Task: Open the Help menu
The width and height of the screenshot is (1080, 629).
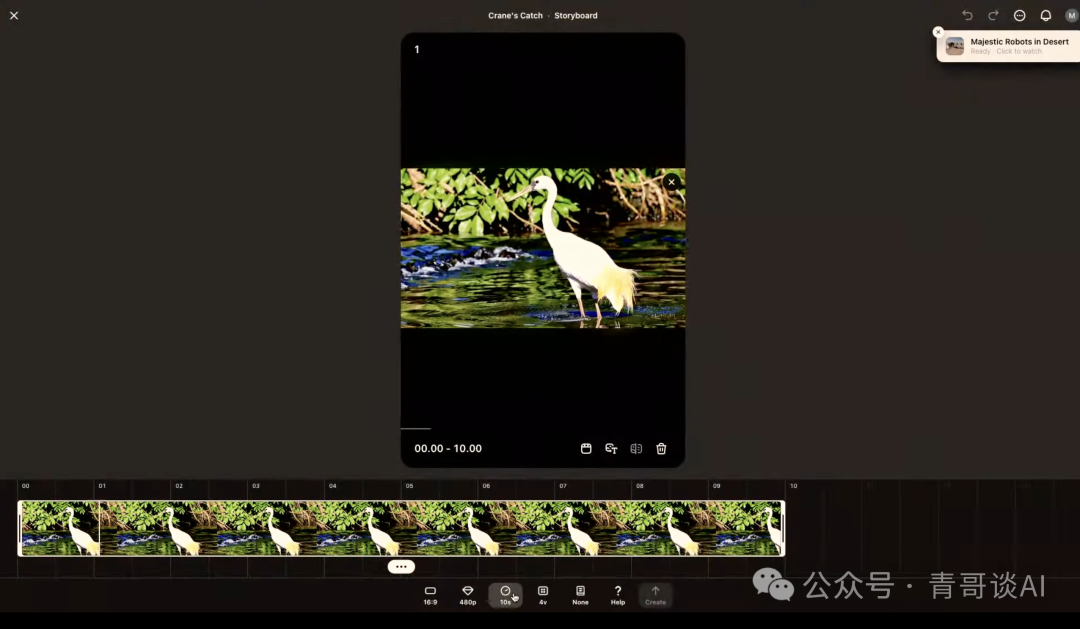Action: 618,595
